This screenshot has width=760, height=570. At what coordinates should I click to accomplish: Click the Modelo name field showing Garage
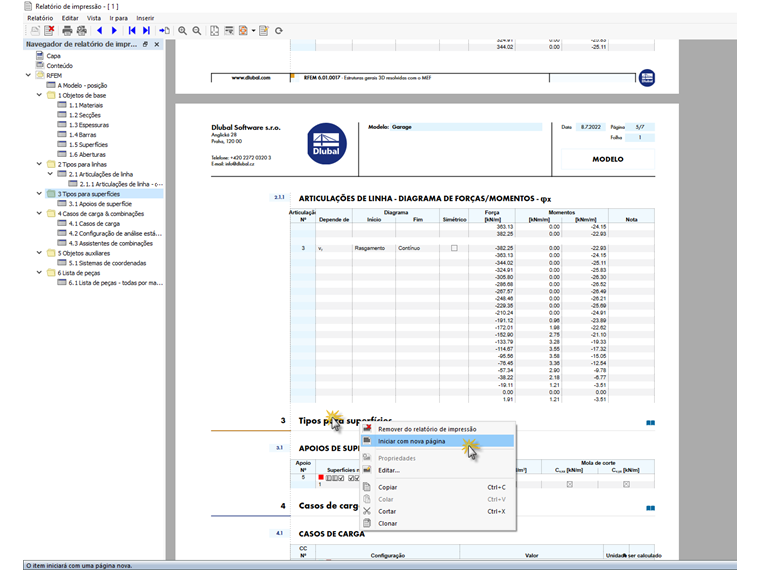click(x=466, y=127)
